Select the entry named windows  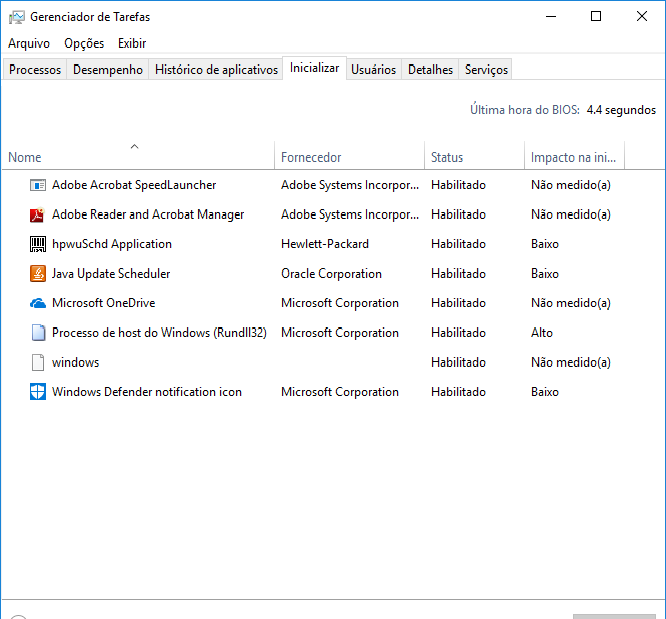coord(75,362)
